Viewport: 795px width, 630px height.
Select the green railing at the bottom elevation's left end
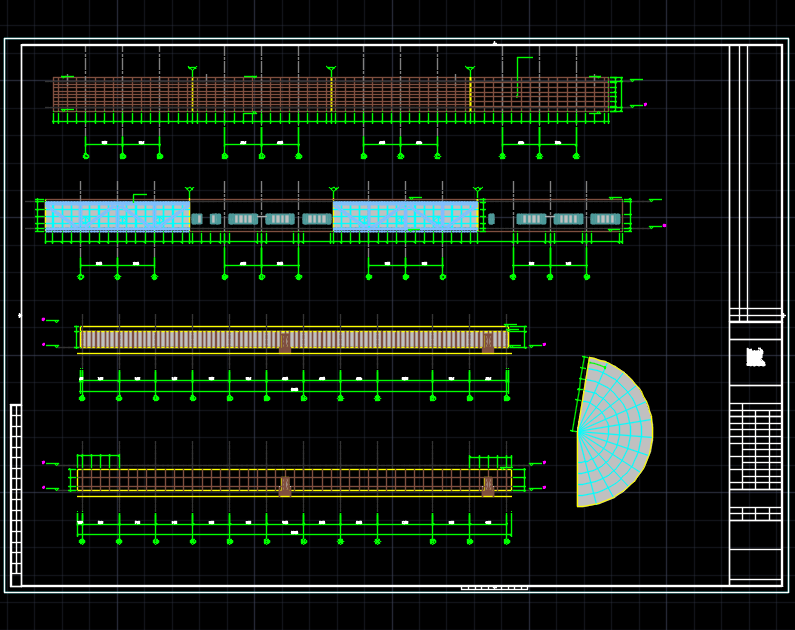pyautogui.click(x=98, y=462)
